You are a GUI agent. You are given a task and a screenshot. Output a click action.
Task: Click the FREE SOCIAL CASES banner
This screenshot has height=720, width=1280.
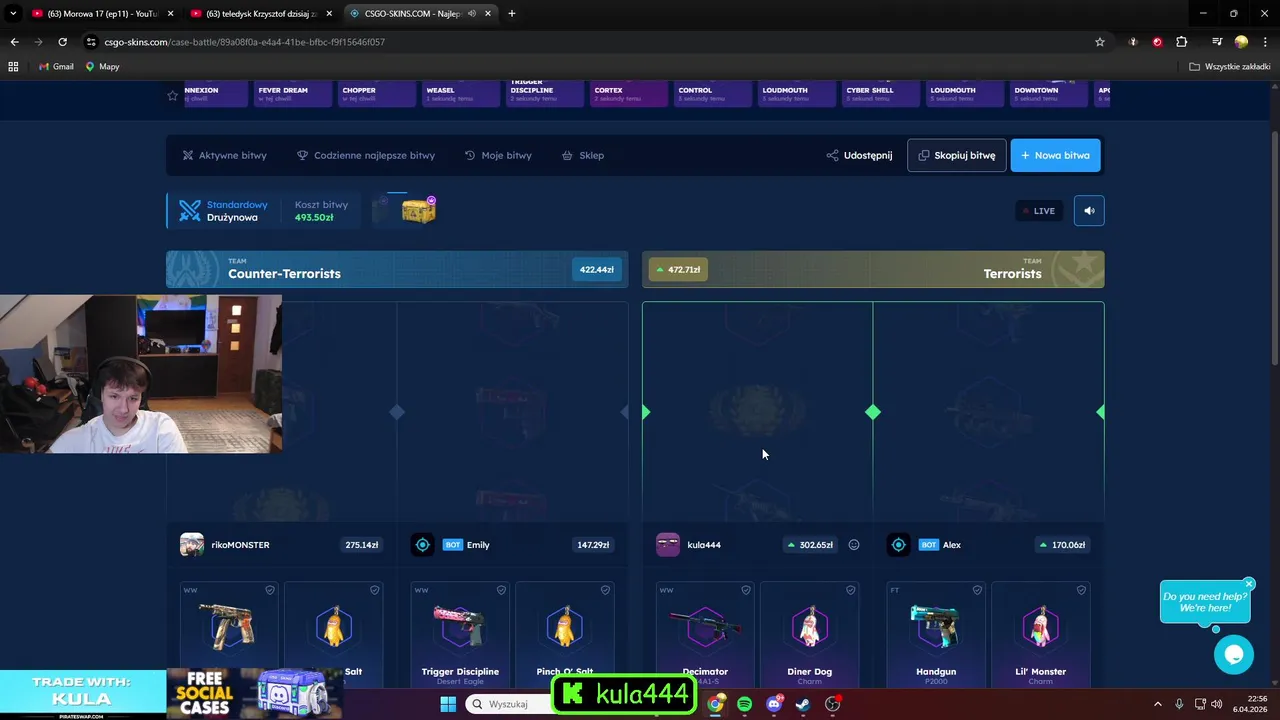(x=254, y=693)
